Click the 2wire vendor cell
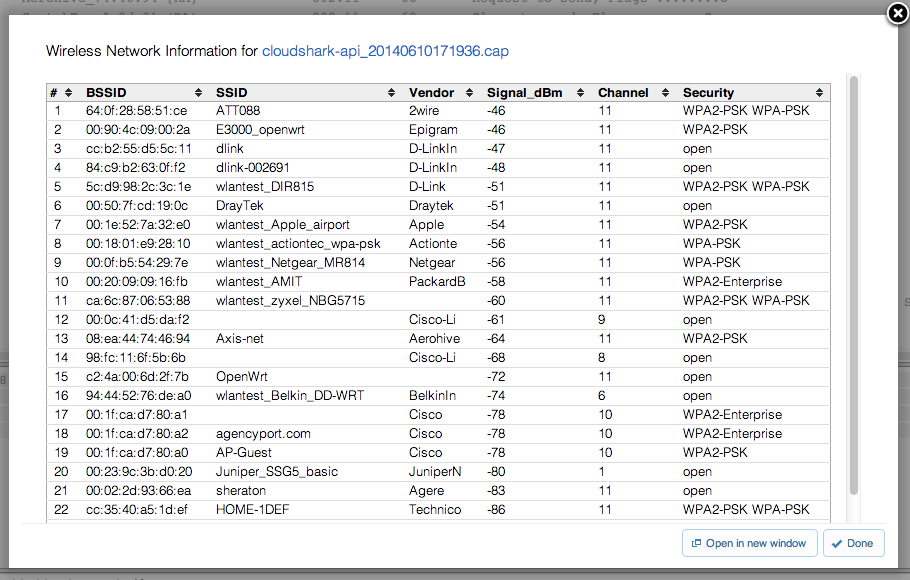This screenshot has height=580, width=910. (424, 110)
